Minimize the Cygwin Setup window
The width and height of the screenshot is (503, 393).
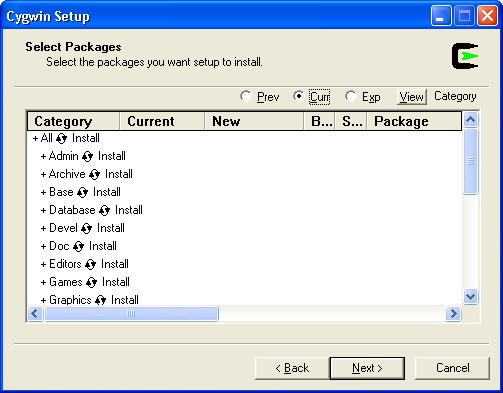click(441, 16)
